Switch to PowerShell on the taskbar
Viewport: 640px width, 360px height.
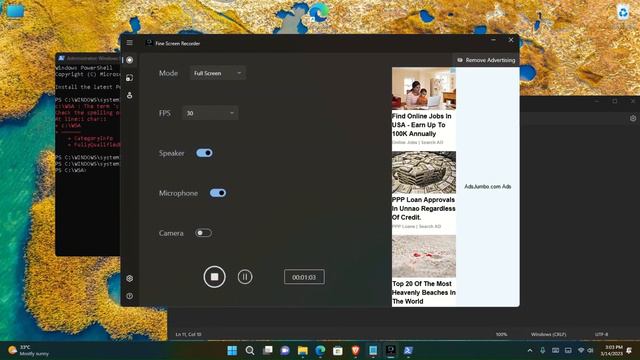408,350
